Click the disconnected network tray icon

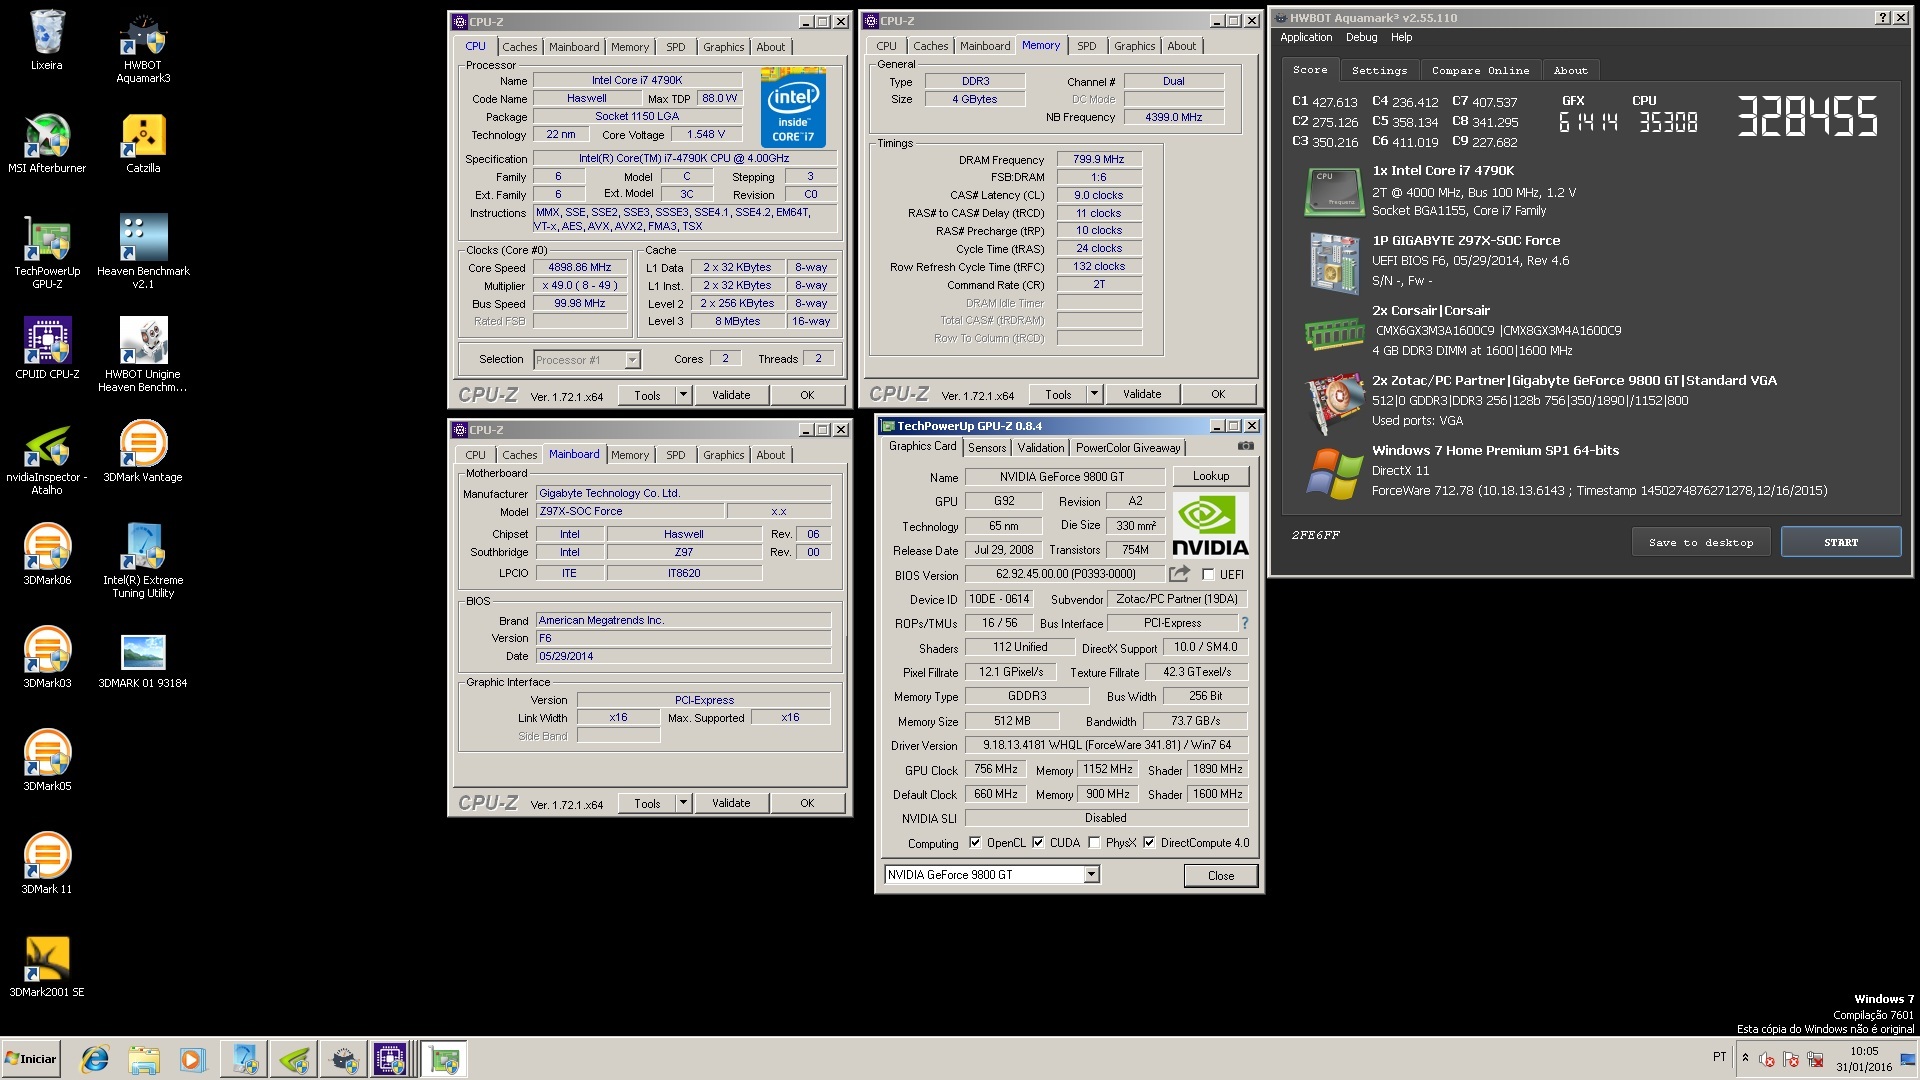coord(1814,1059)
